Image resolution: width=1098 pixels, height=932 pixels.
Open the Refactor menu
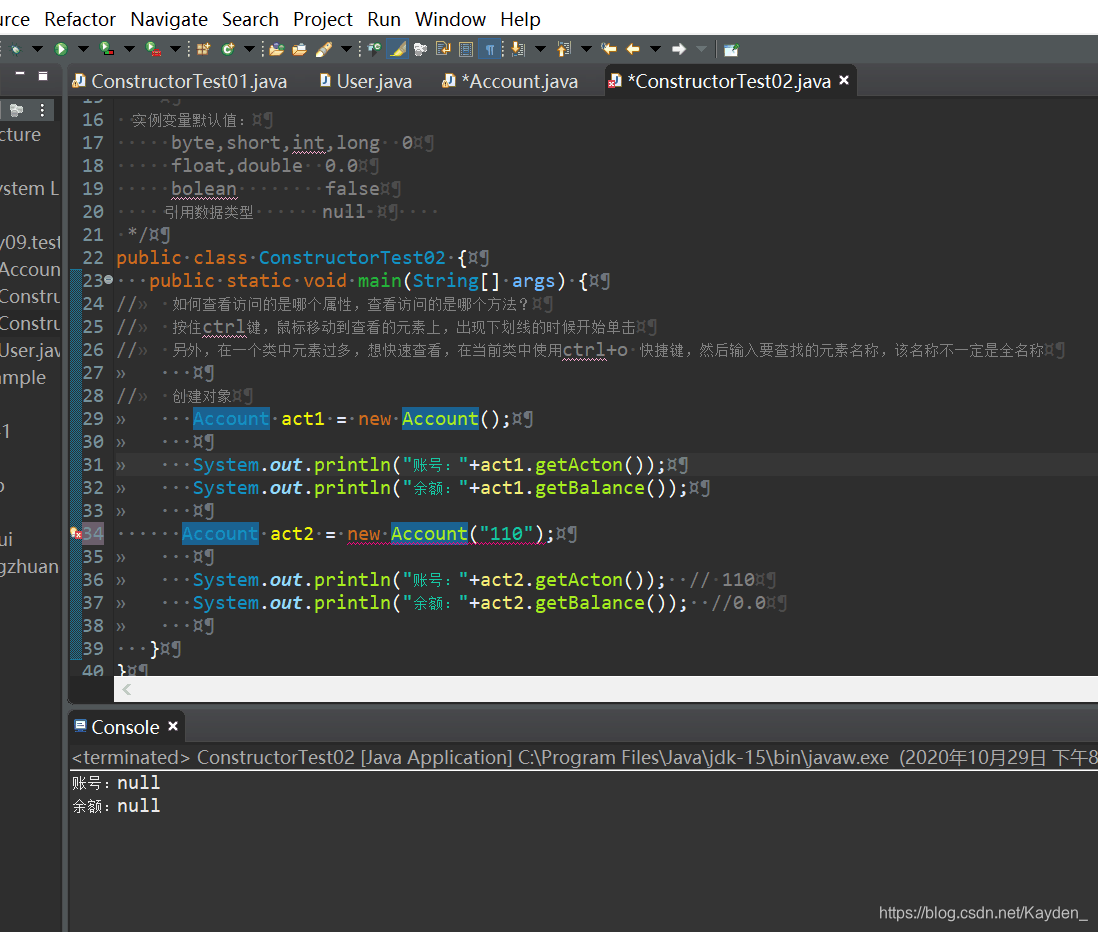click(80, 19)
